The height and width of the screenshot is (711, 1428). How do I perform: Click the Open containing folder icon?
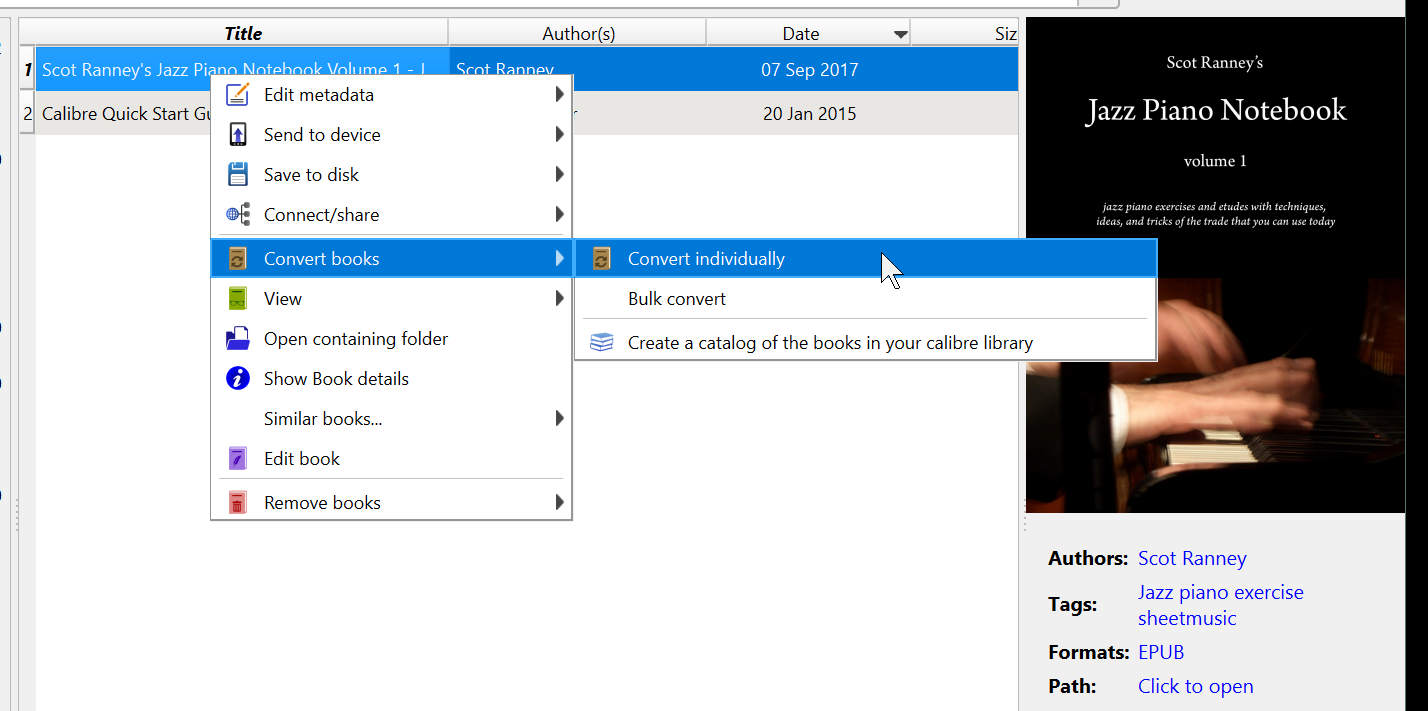pyautogui.click(x=237, y=339)
